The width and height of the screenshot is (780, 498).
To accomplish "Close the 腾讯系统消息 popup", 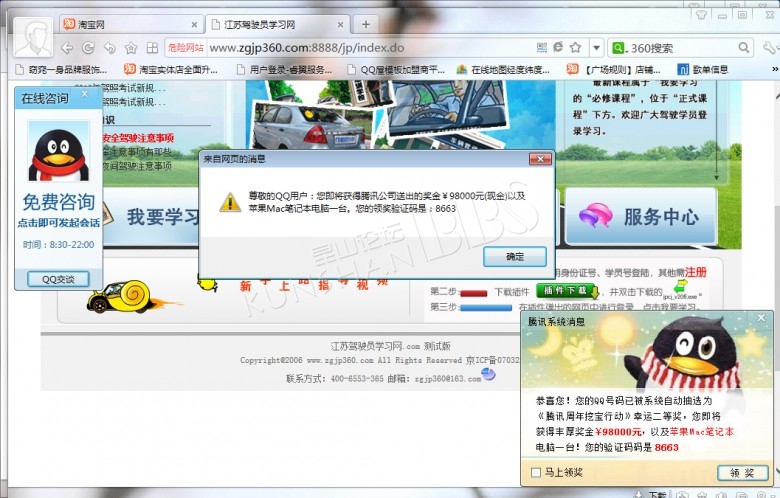I will (x=761, y=317).
